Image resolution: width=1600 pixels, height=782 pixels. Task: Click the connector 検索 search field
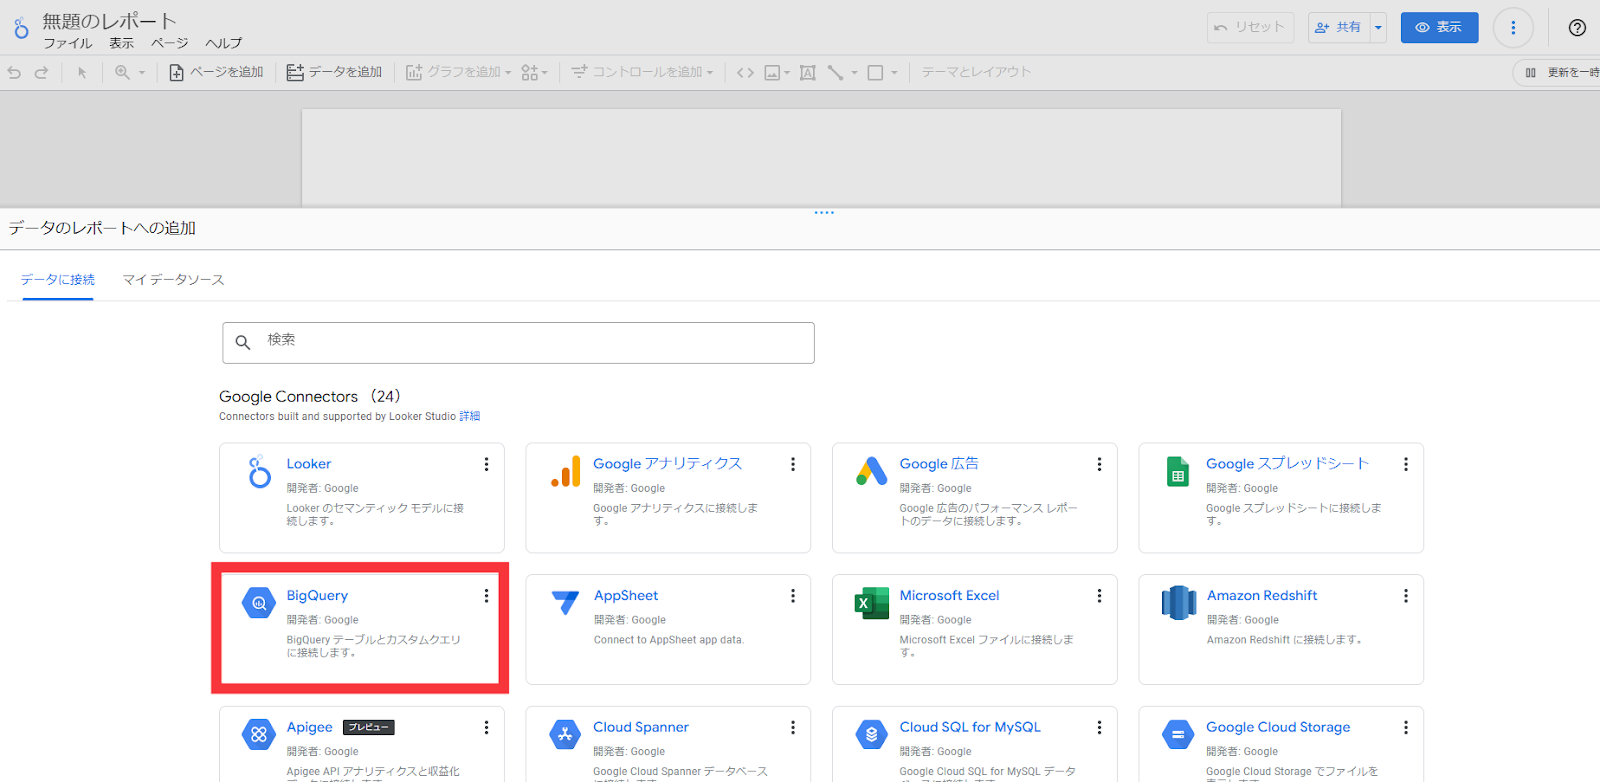[x=518, y=343]
